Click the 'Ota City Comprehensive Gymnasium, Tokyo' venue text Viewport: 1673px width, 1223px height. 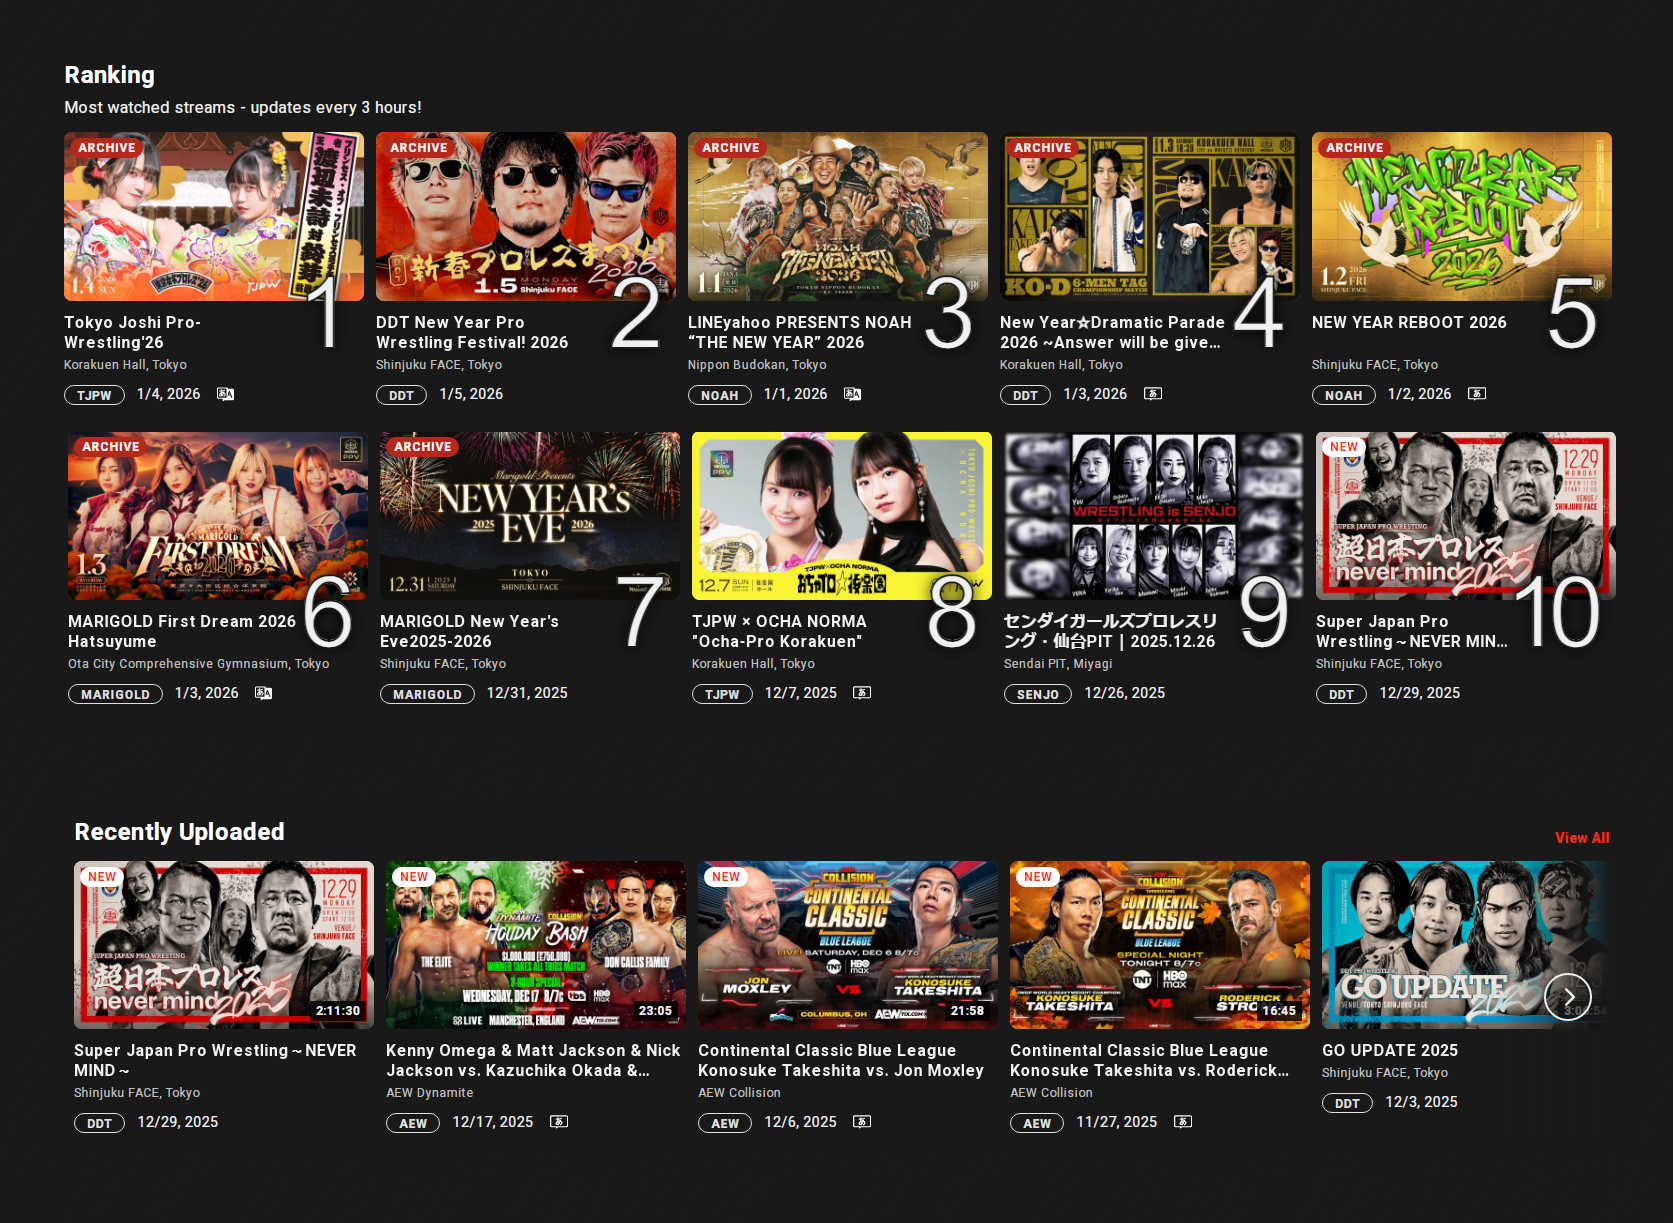click(x=198, y=664)
